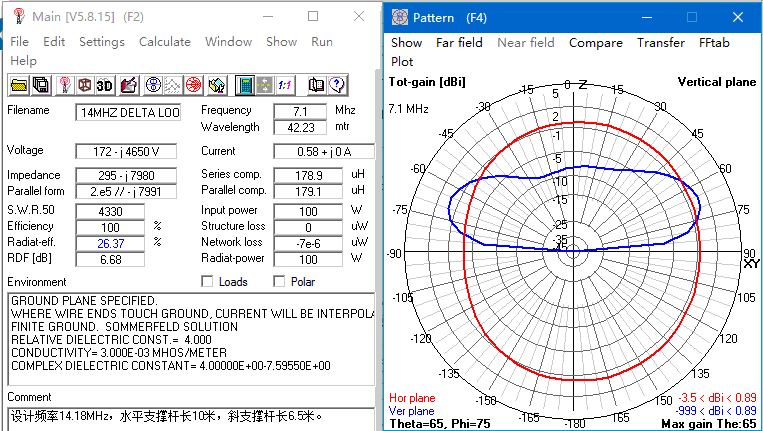
Task: Open the 3D viewer toolbar icon
Action: tap(104, 85)
